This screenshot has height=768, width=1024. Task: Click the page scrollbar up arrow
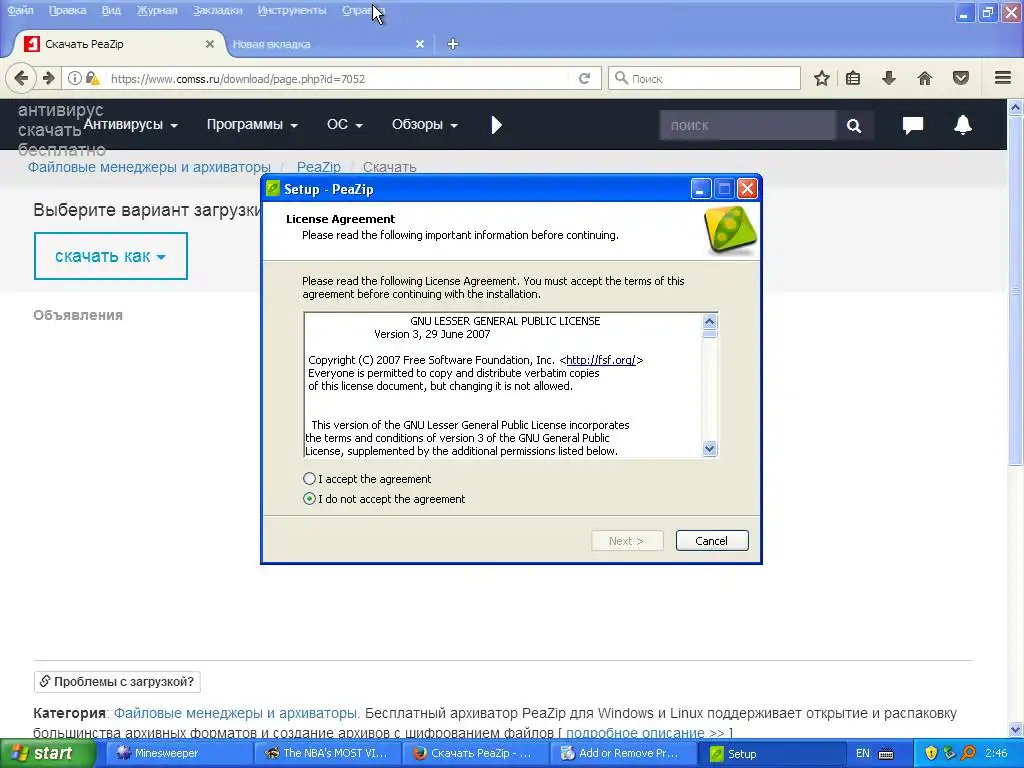1016,107
